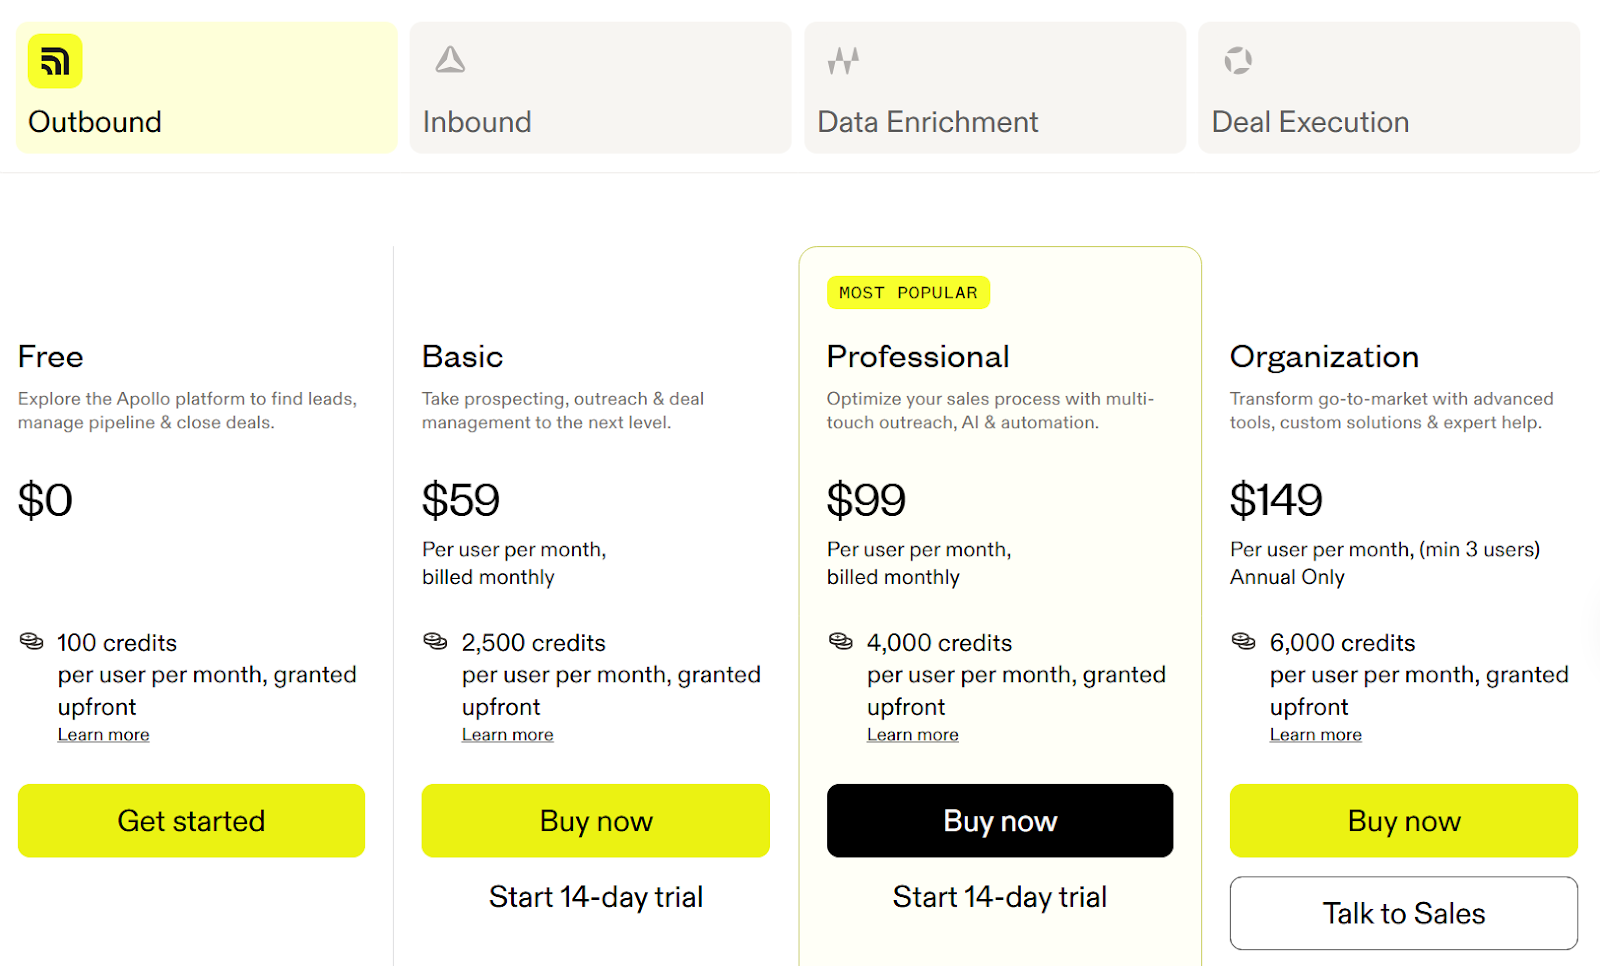Open Learn more under Professional credits
The image size is (1600, 966).
(x=912, y=734)
